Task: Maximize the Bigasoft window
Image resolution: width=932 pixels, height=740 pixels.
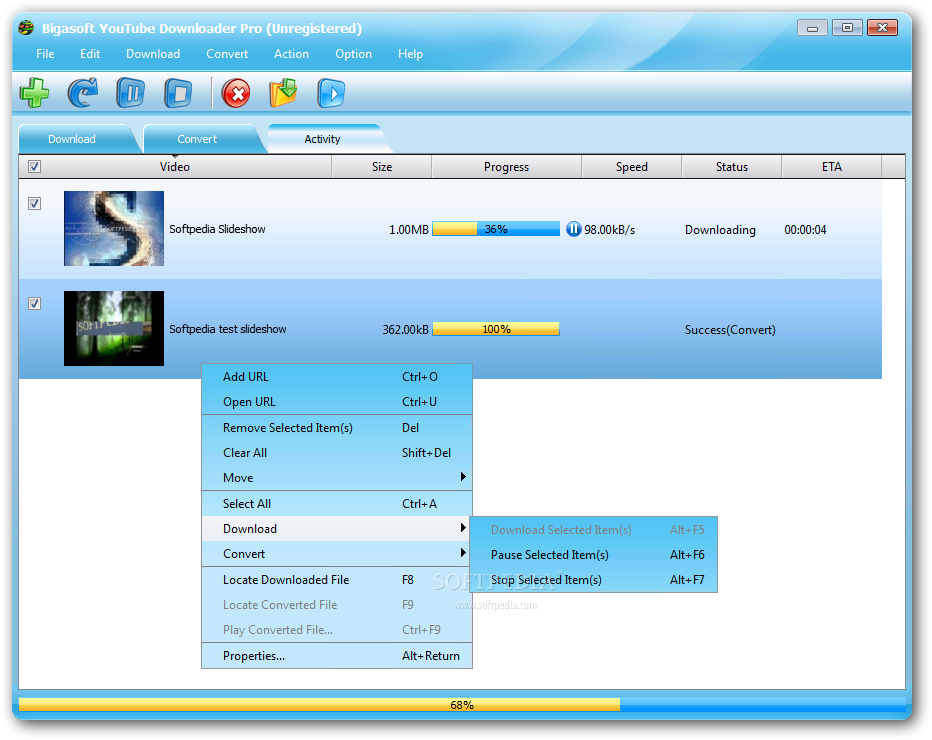Action: [x=847, y=27]
